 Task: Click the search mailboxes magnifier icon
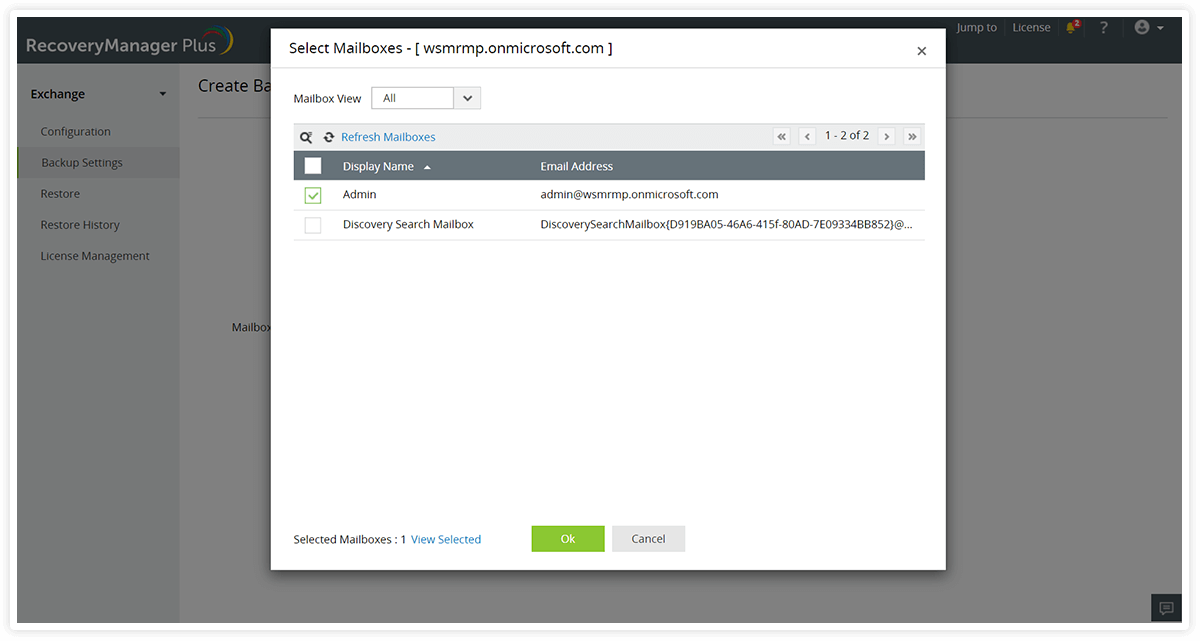point(306,137)
